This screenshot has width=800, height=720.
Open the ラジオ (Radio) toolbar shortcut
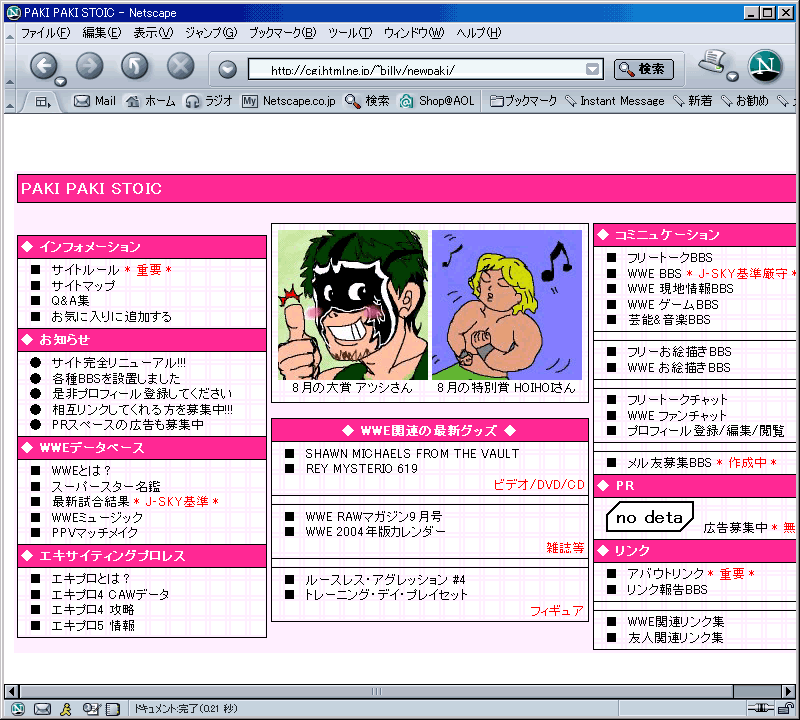click(209, 101)
